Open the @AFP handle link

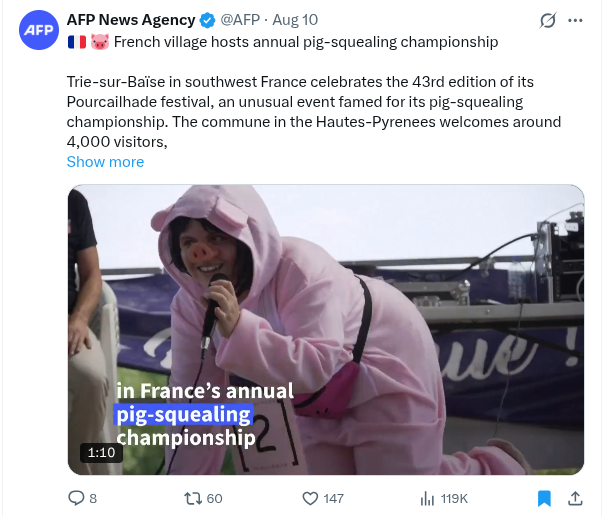[x=240, y=20]
